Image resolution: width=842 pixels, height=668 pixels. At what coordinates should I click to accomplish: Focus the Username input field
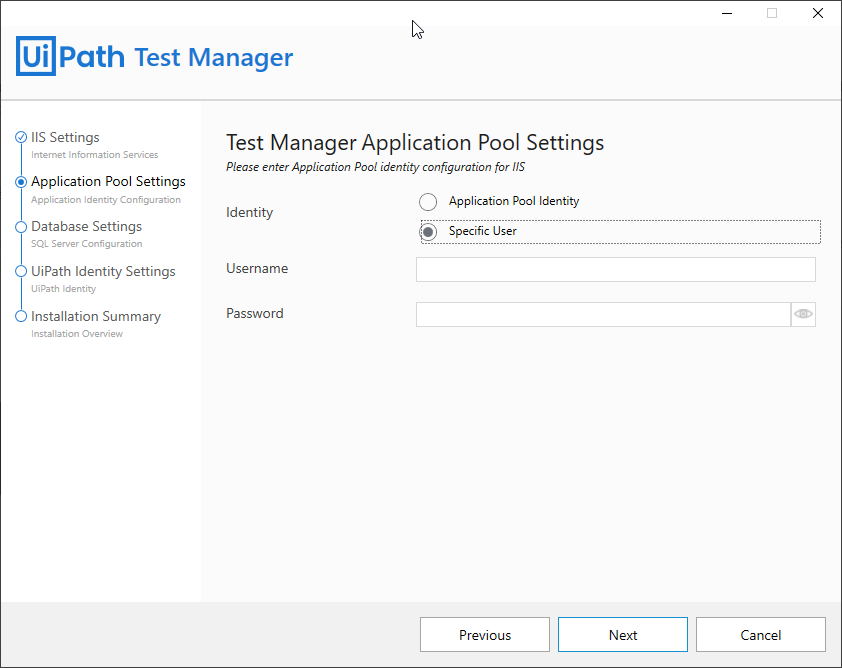615,269
